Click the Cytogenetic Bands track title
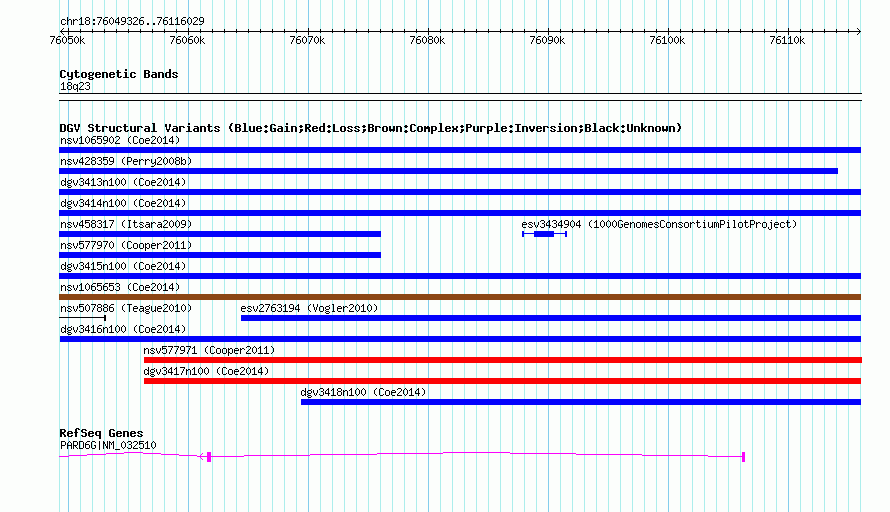The image size is (890, 512). point(119,74)
